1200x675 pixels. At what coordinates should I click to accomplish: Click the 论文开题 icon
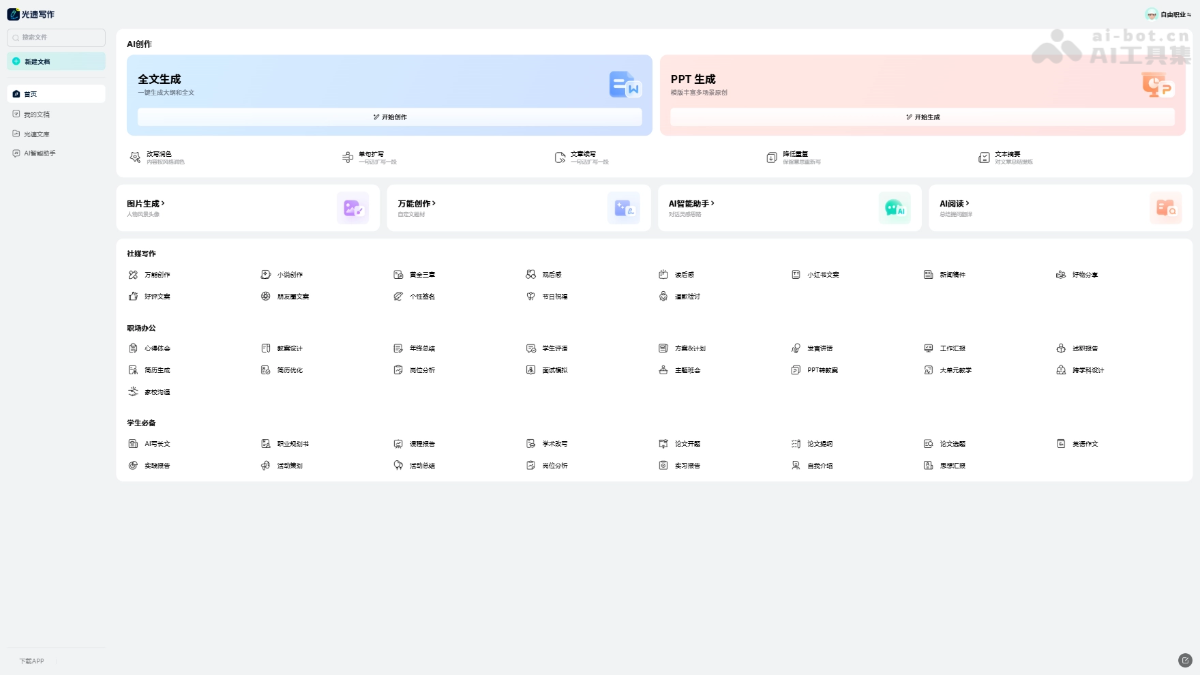pyautogui.click(x=664, y=443)
